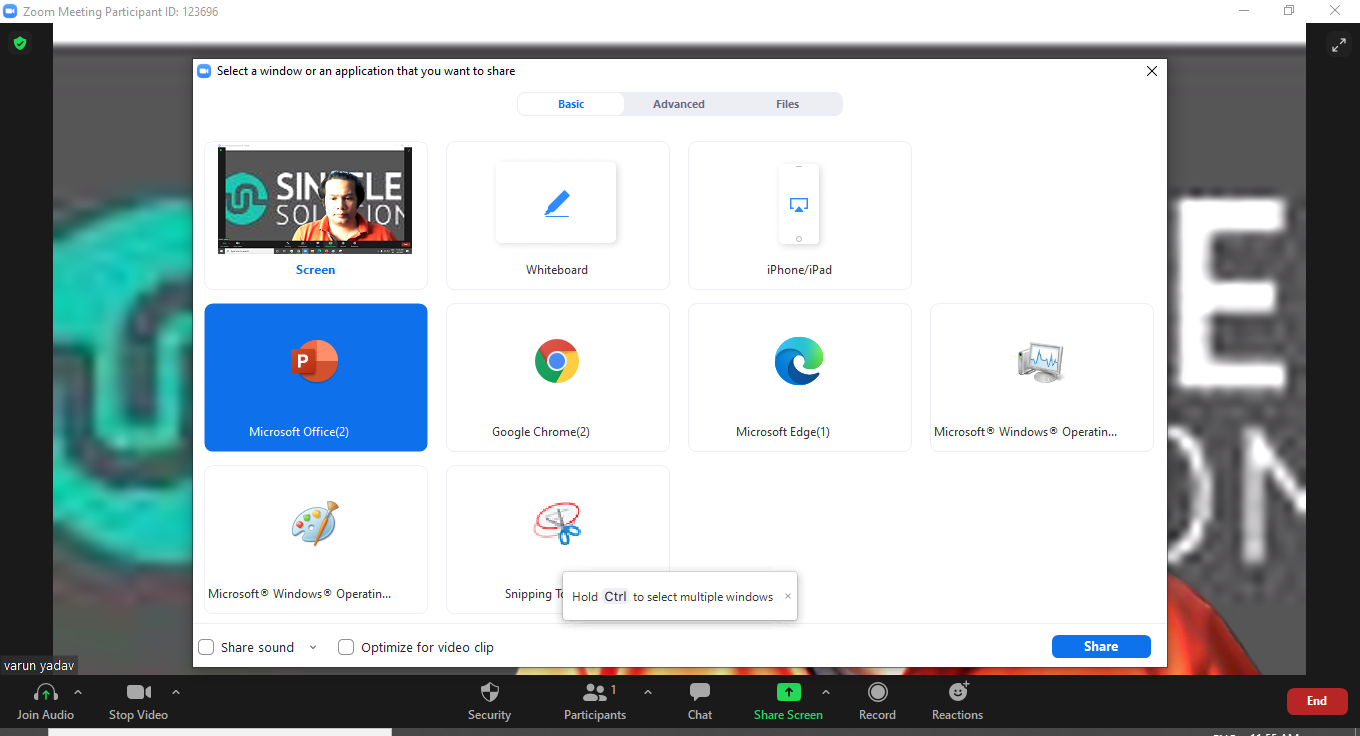Click the green encryption shield icon
The width and height of the screenshot is (1360, 736).
coord(19,44)
